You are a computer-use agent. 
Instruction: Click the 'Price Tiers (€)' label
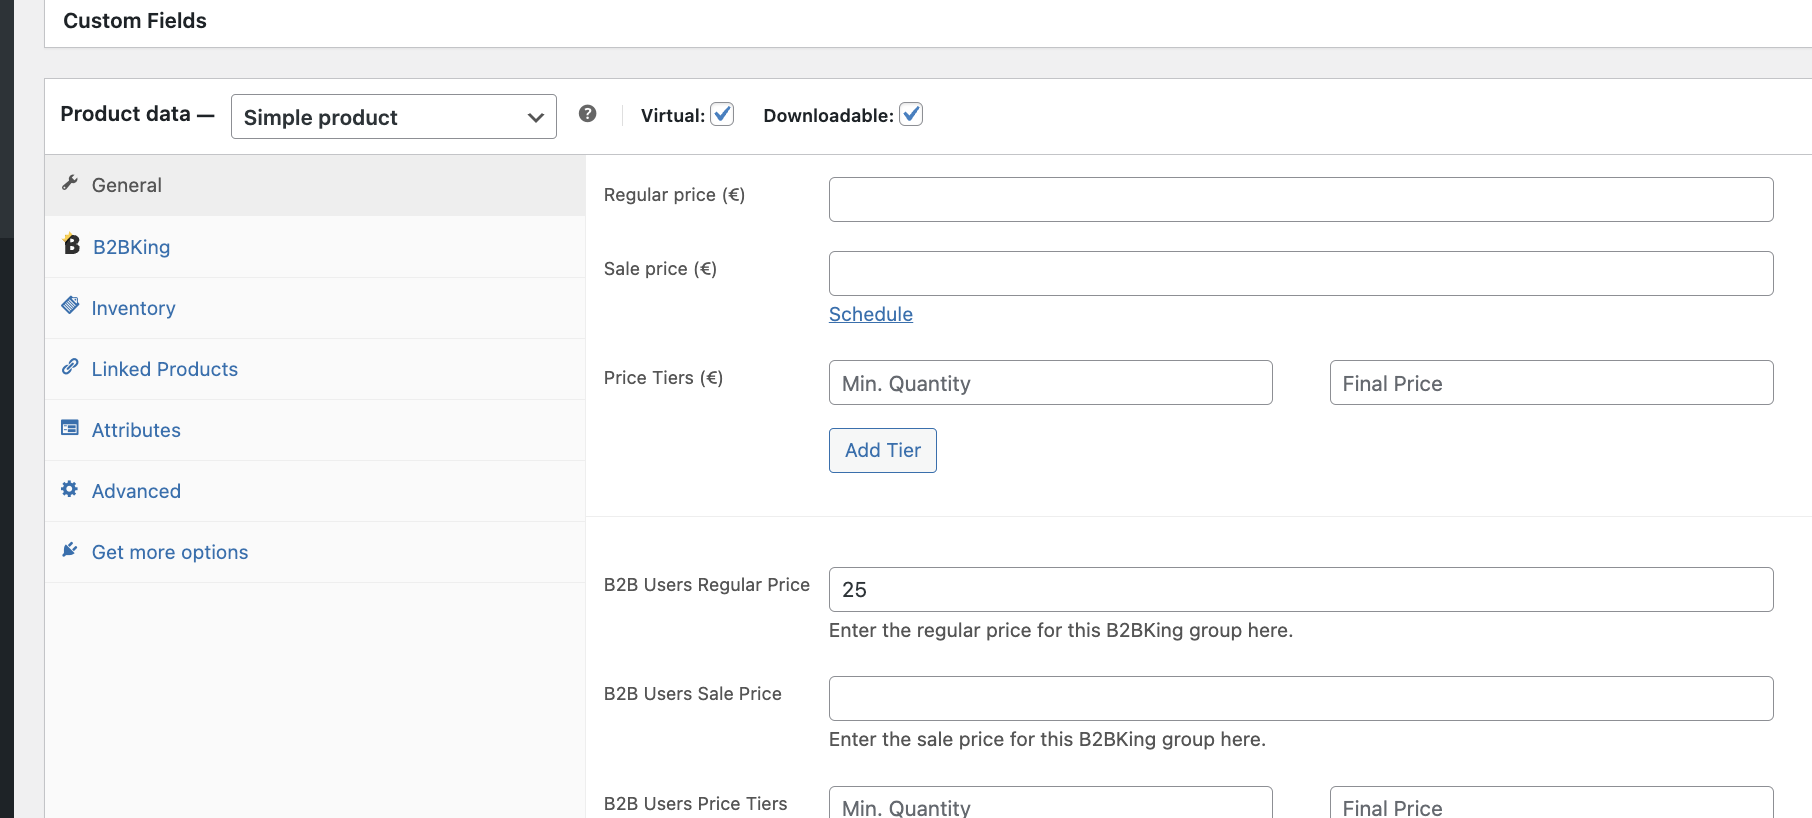coord(663,378)
